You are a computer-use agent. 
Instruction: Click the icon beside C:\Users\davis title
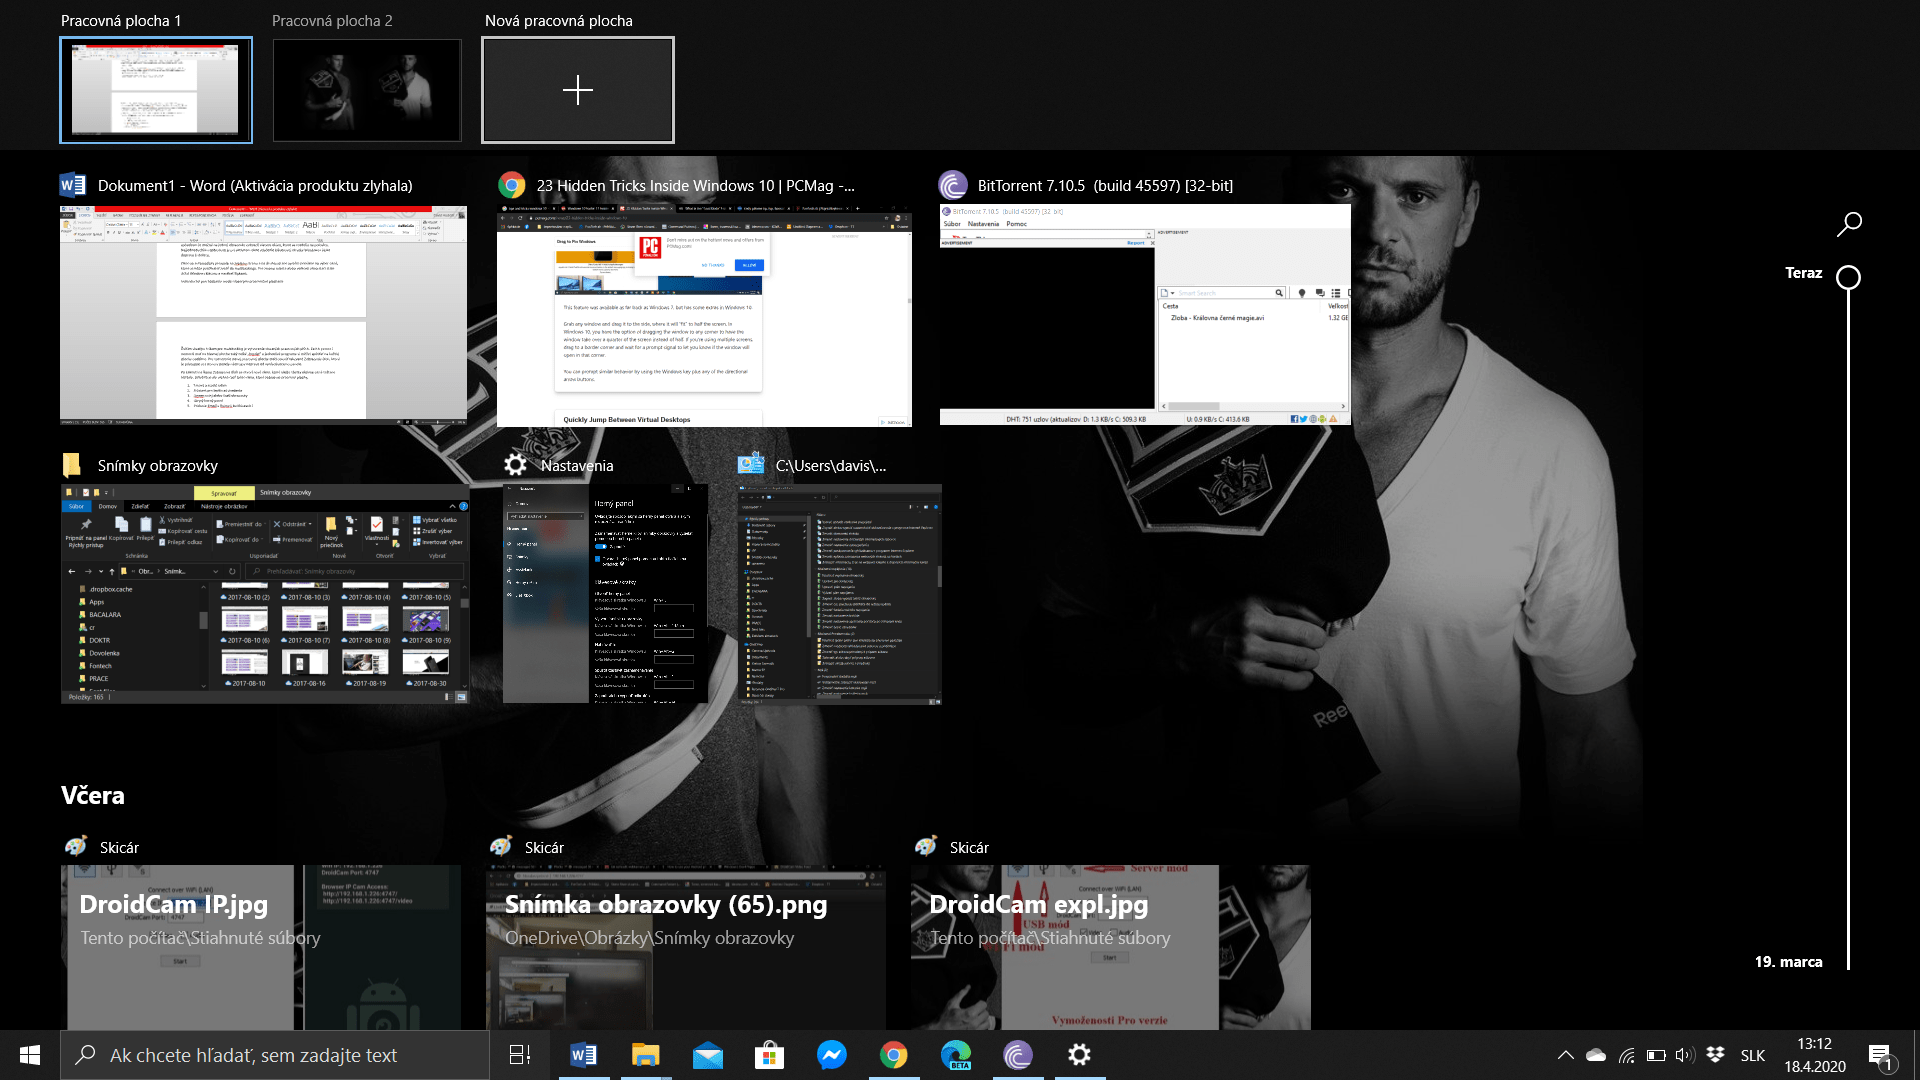[x=751, y=465]
